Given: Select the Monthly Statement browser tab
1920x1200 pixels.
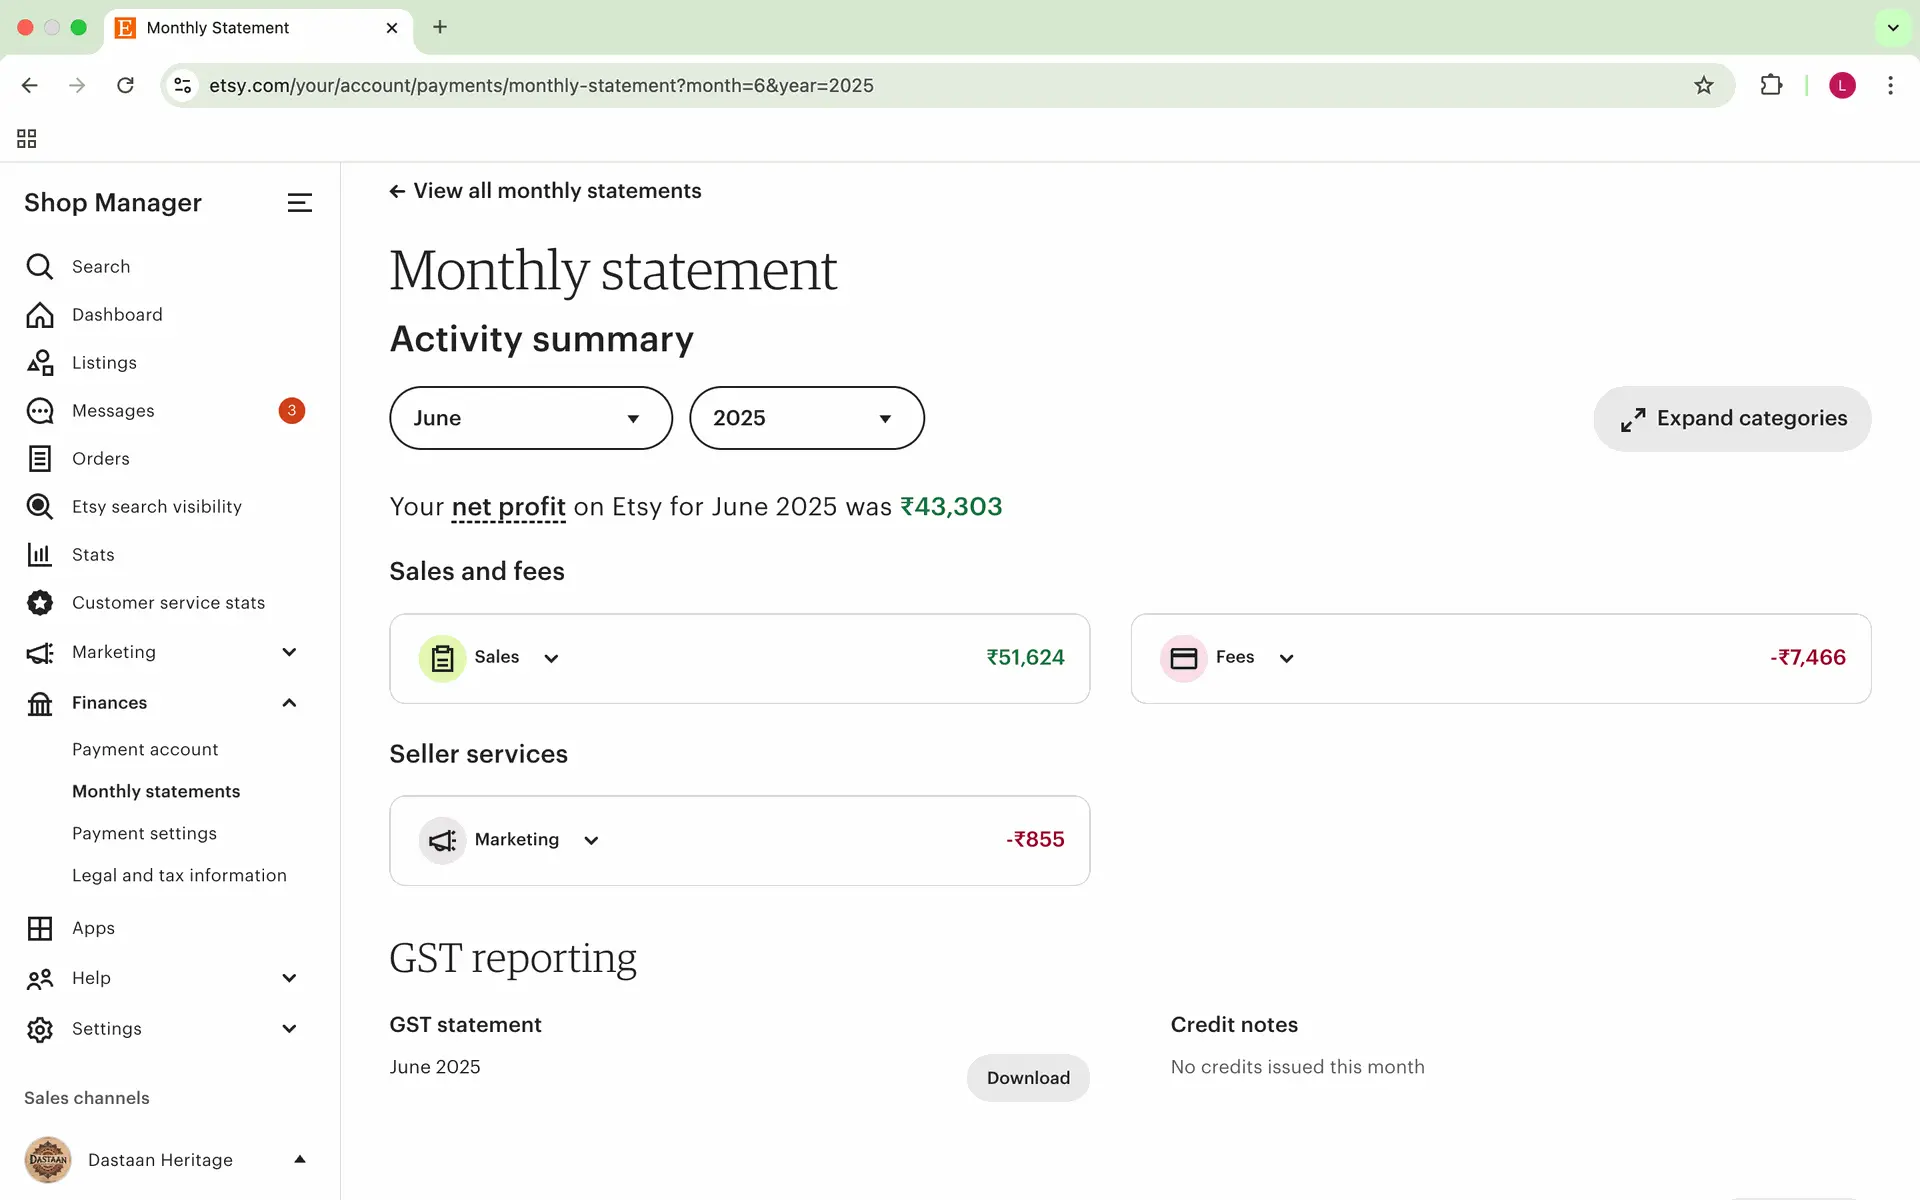Looking at the screenshot, I should pos(258,28).
